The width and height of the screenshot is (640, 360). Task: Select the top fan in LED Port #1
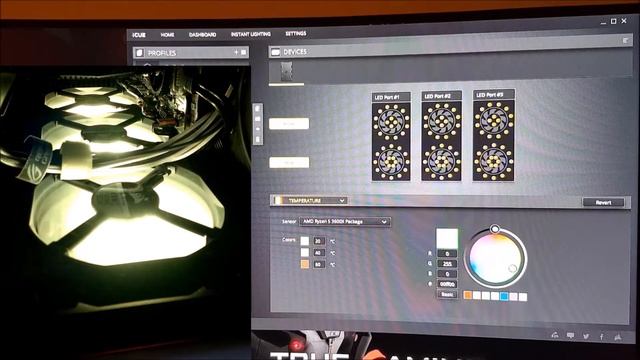(x=391, y=122)
